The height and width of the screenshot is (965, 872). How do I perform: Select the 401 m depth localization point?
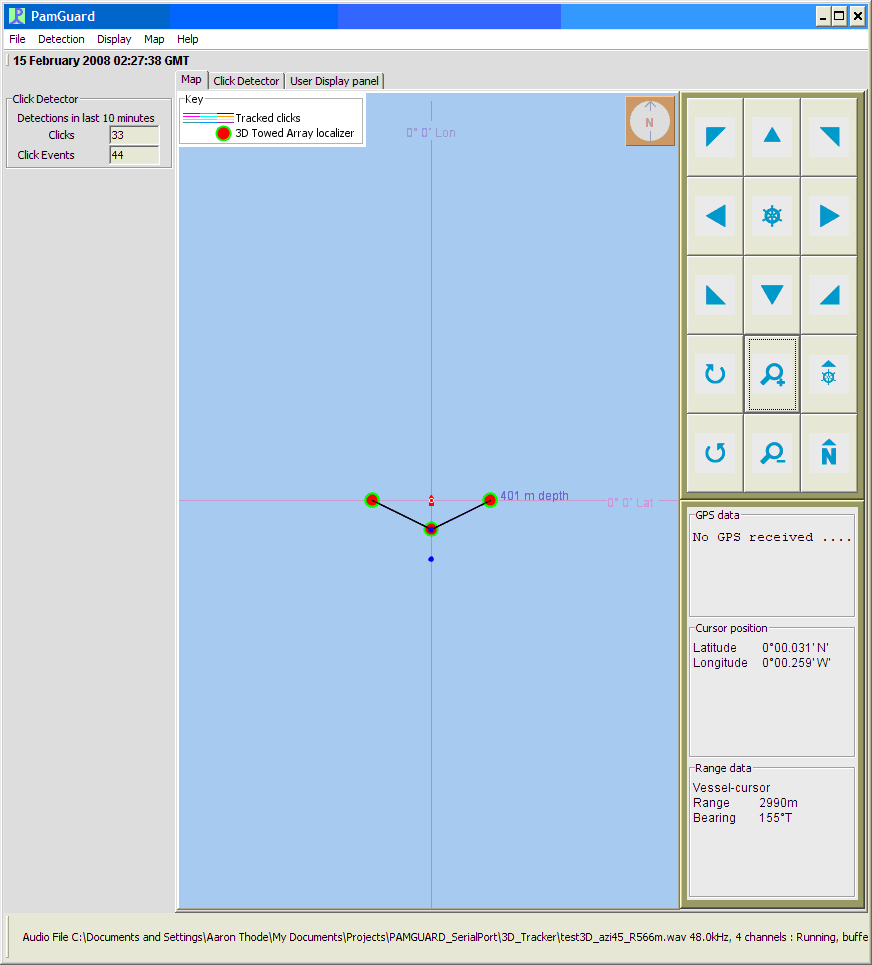coord(490,500)
